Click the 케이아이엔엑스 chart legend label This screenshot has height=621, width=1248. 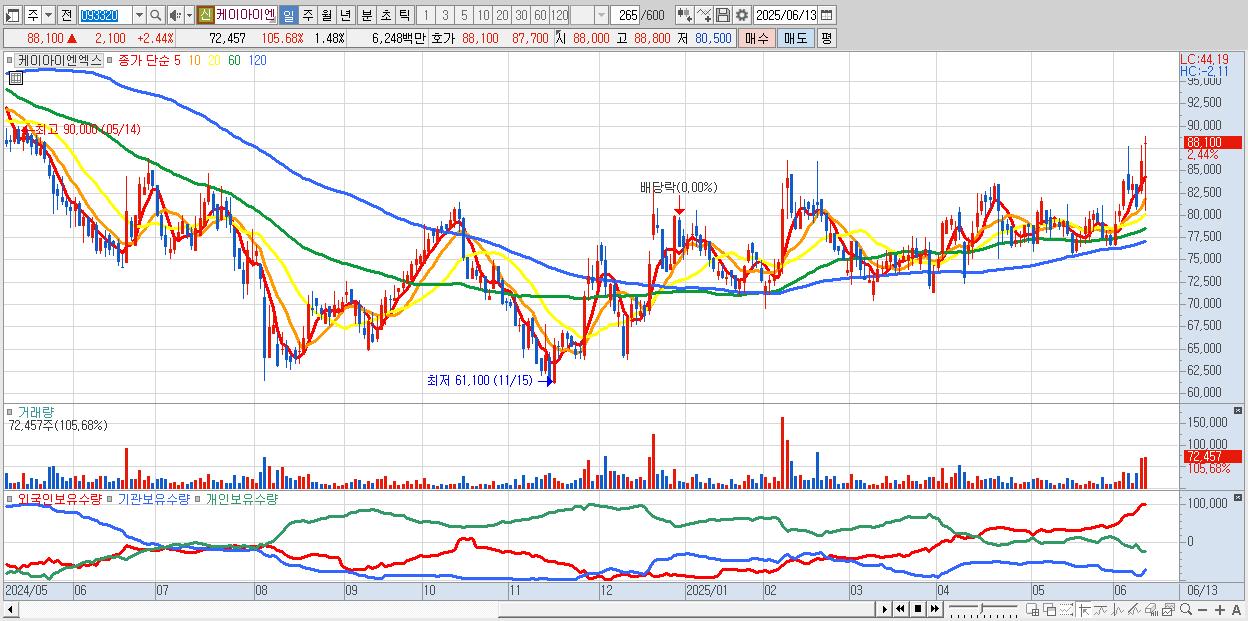pyautogui.click(x=59, y=60)
